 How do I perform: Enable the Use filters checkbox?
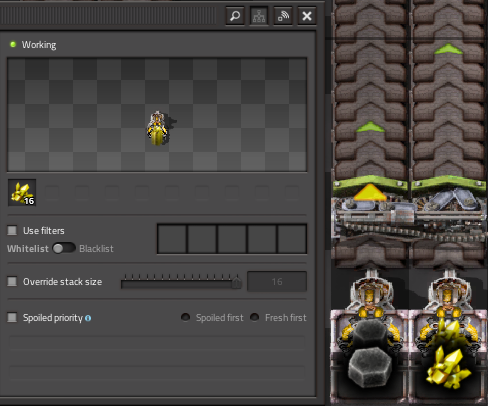tap(12, 230)
